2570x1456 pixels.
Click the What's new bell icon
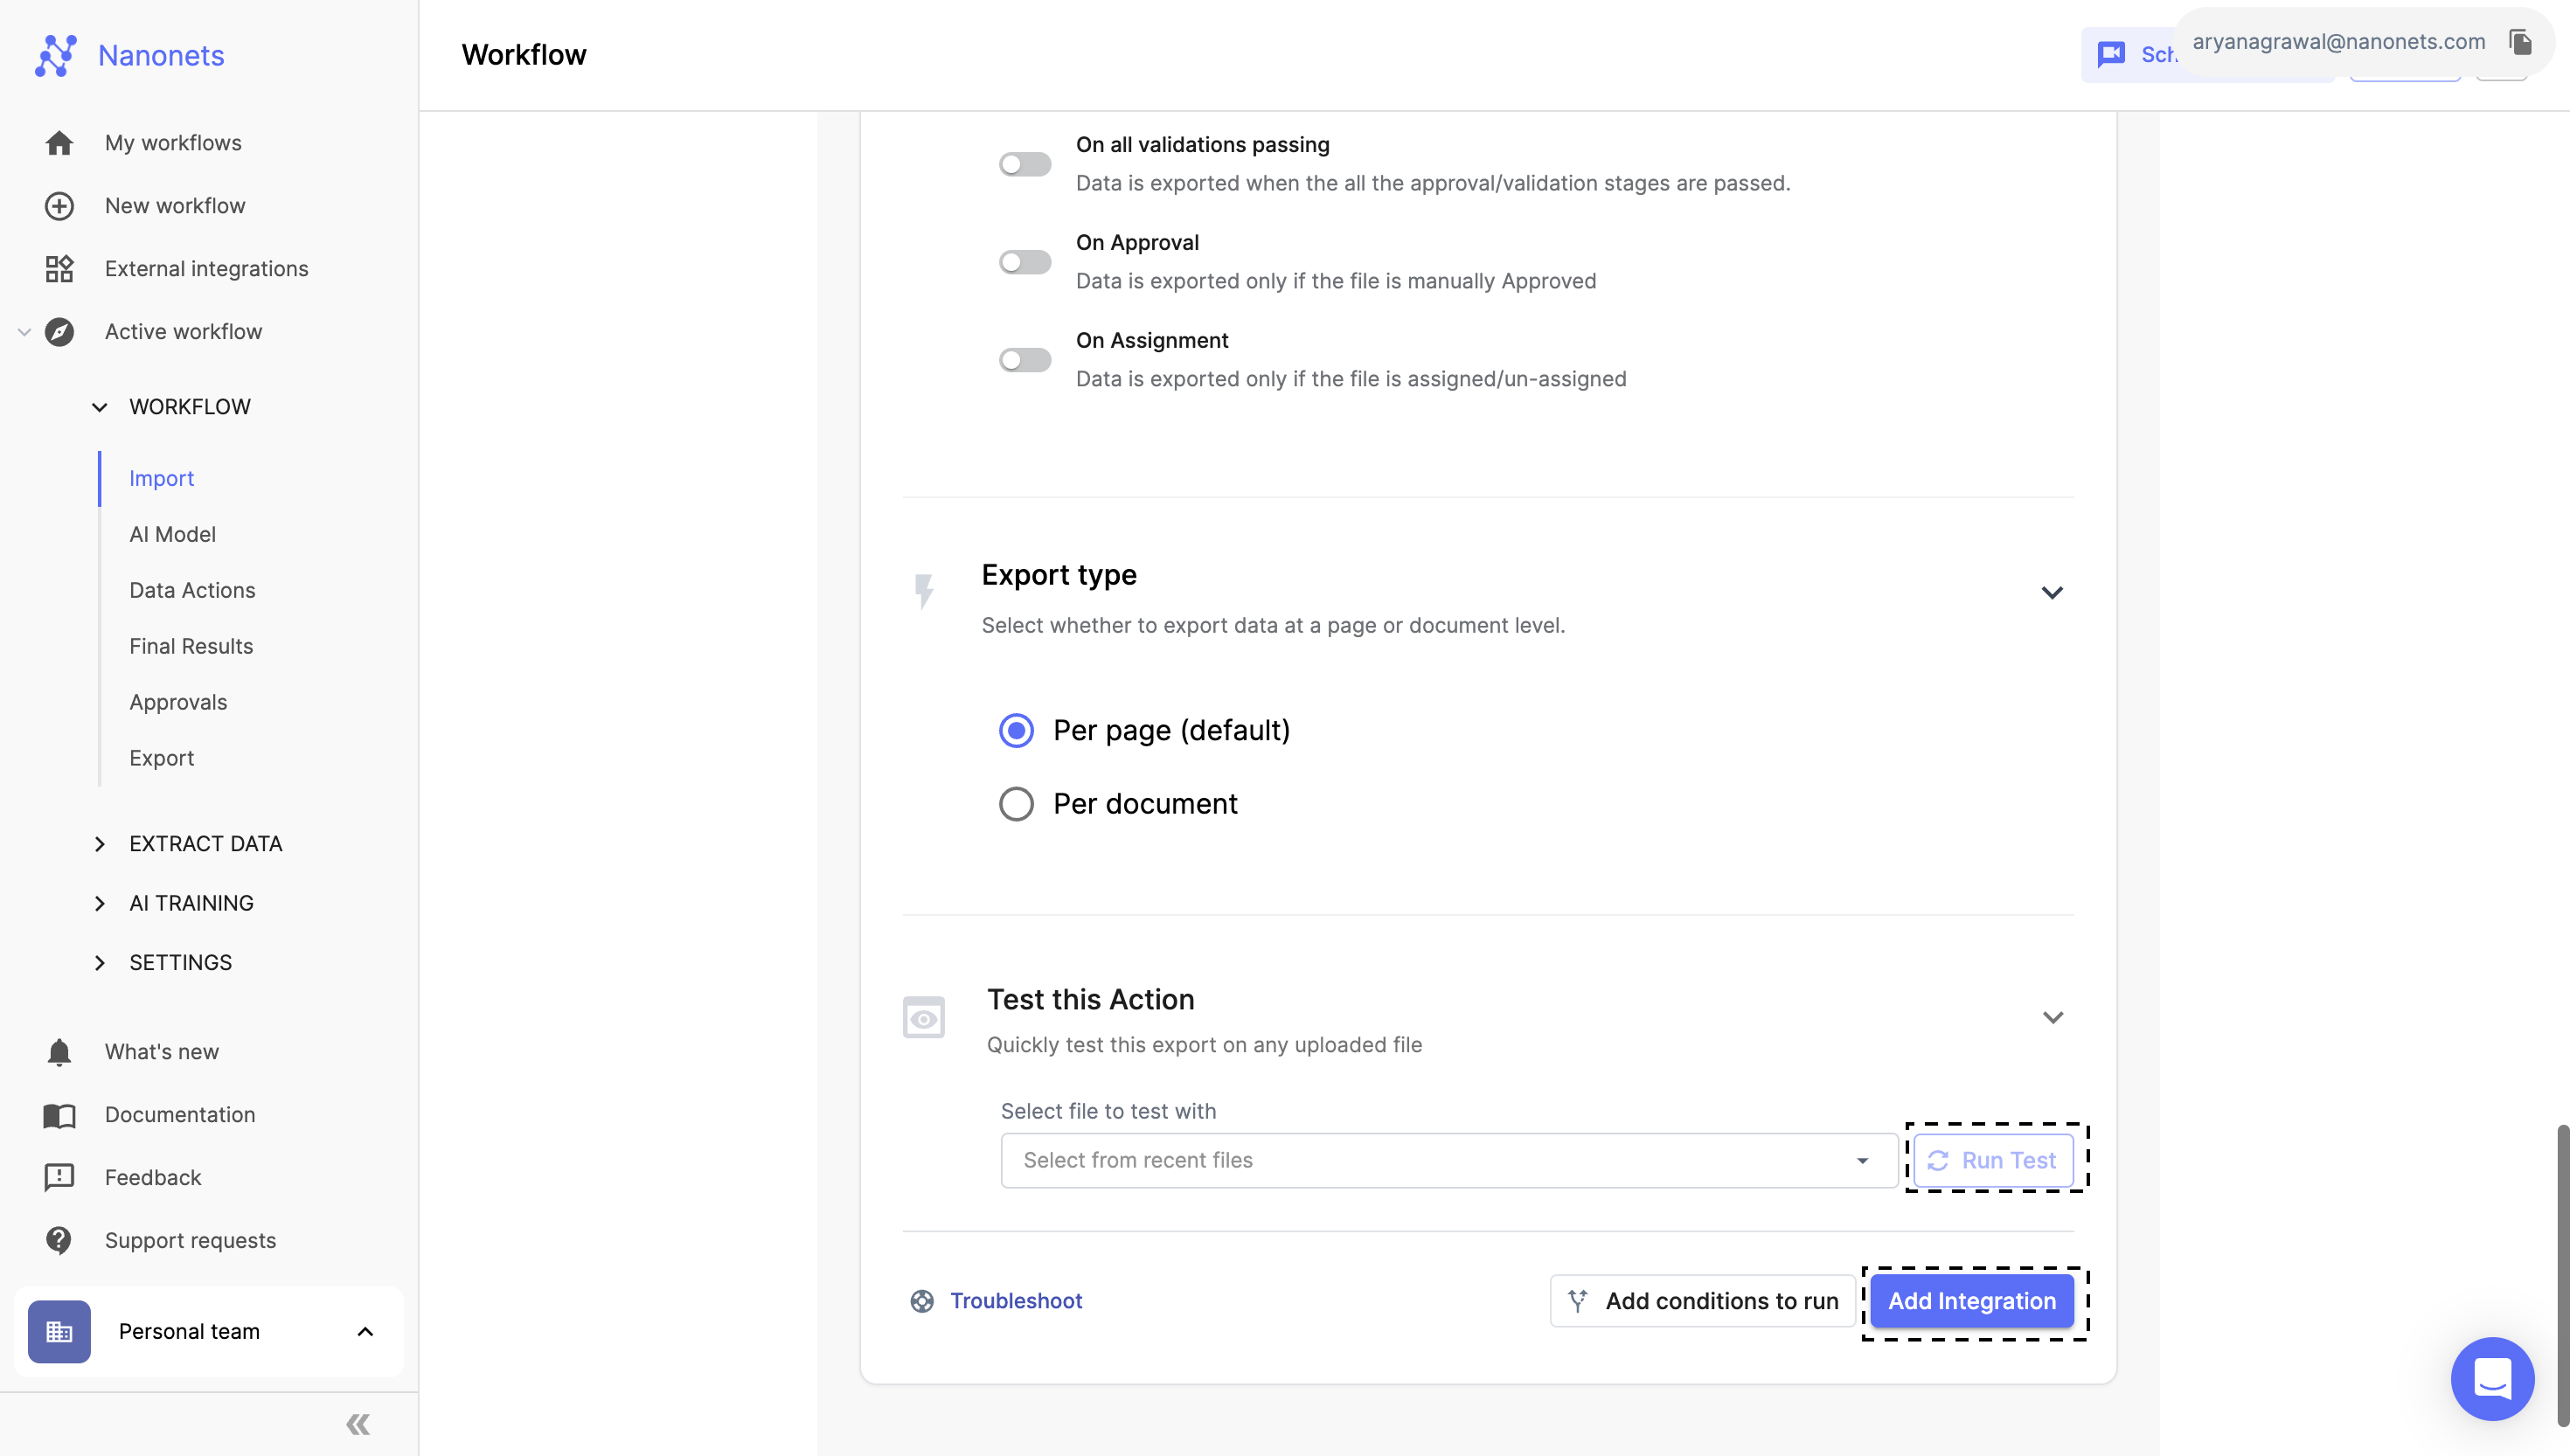click(x=59, y=1052)
